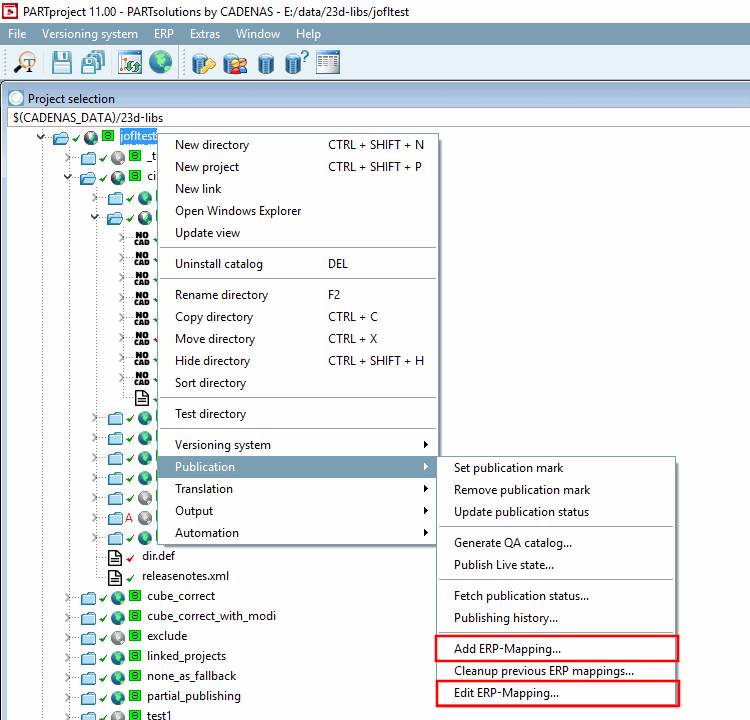Collapse the jofltest root folder node
Image resolution: width=750 pixels, height=720 pixels.
point(41,137)
